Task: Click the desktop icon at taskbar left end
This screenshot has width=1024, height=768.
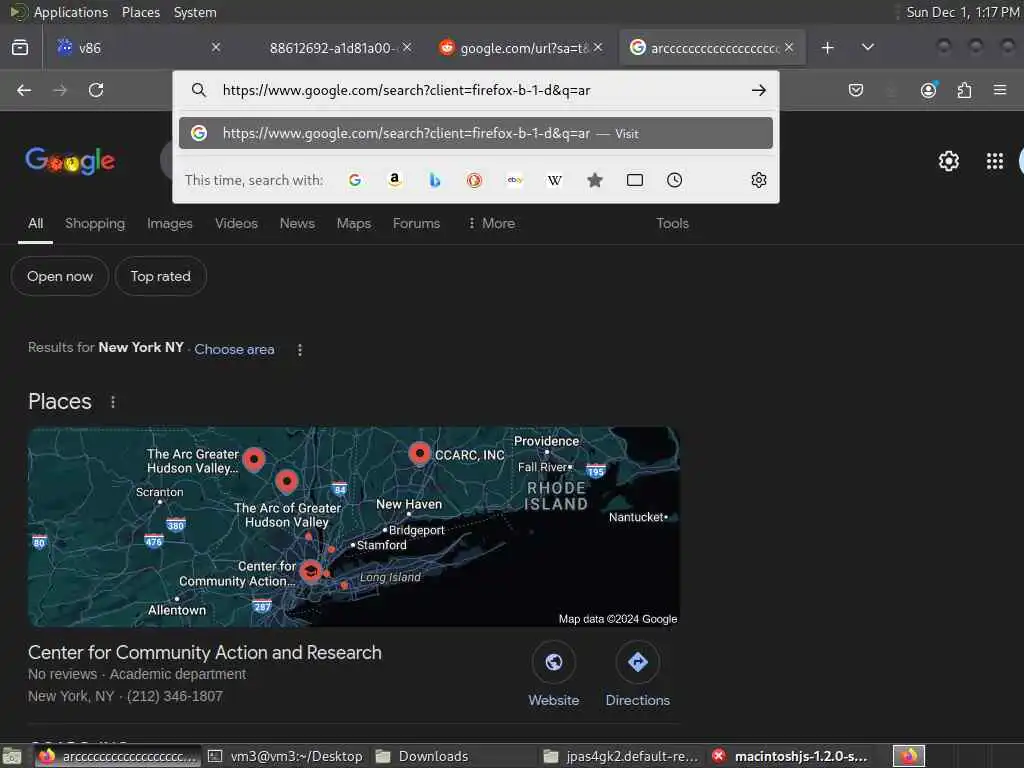Action: click(x=12, y=756)
